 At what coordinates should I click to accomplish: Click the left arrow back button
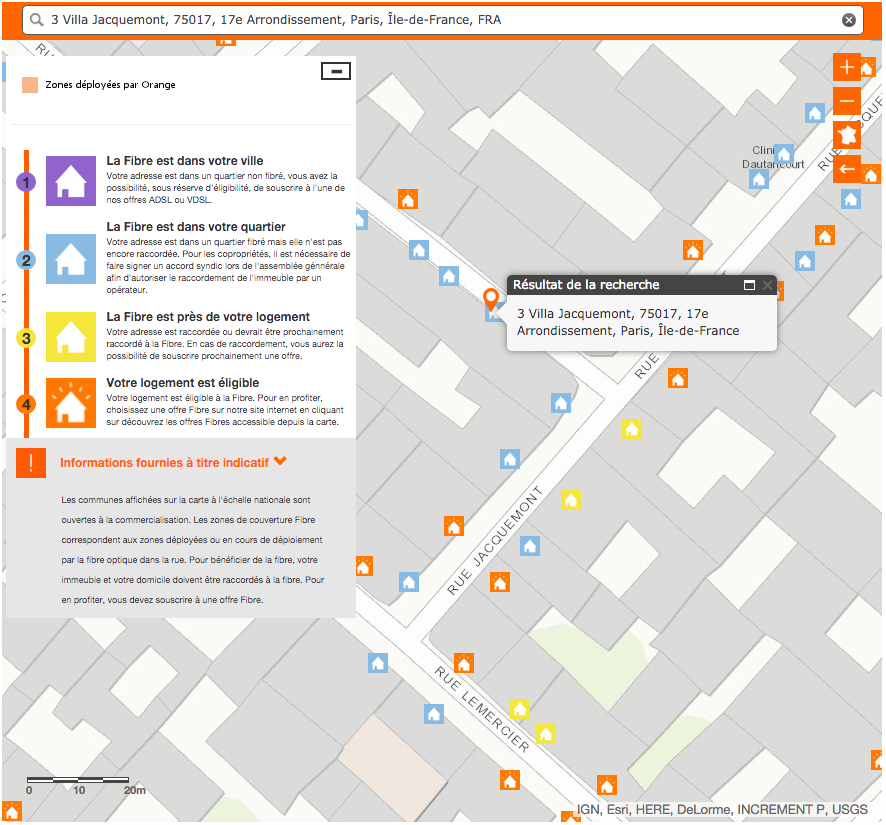tap(847, 168)
